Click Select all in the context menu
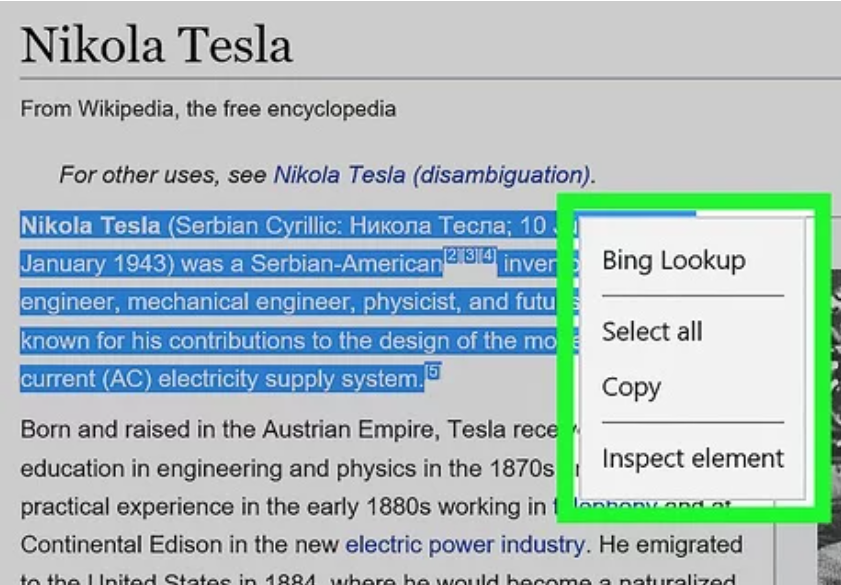The height and width of the screenshot is (585, 841). [x=652, y=332]
